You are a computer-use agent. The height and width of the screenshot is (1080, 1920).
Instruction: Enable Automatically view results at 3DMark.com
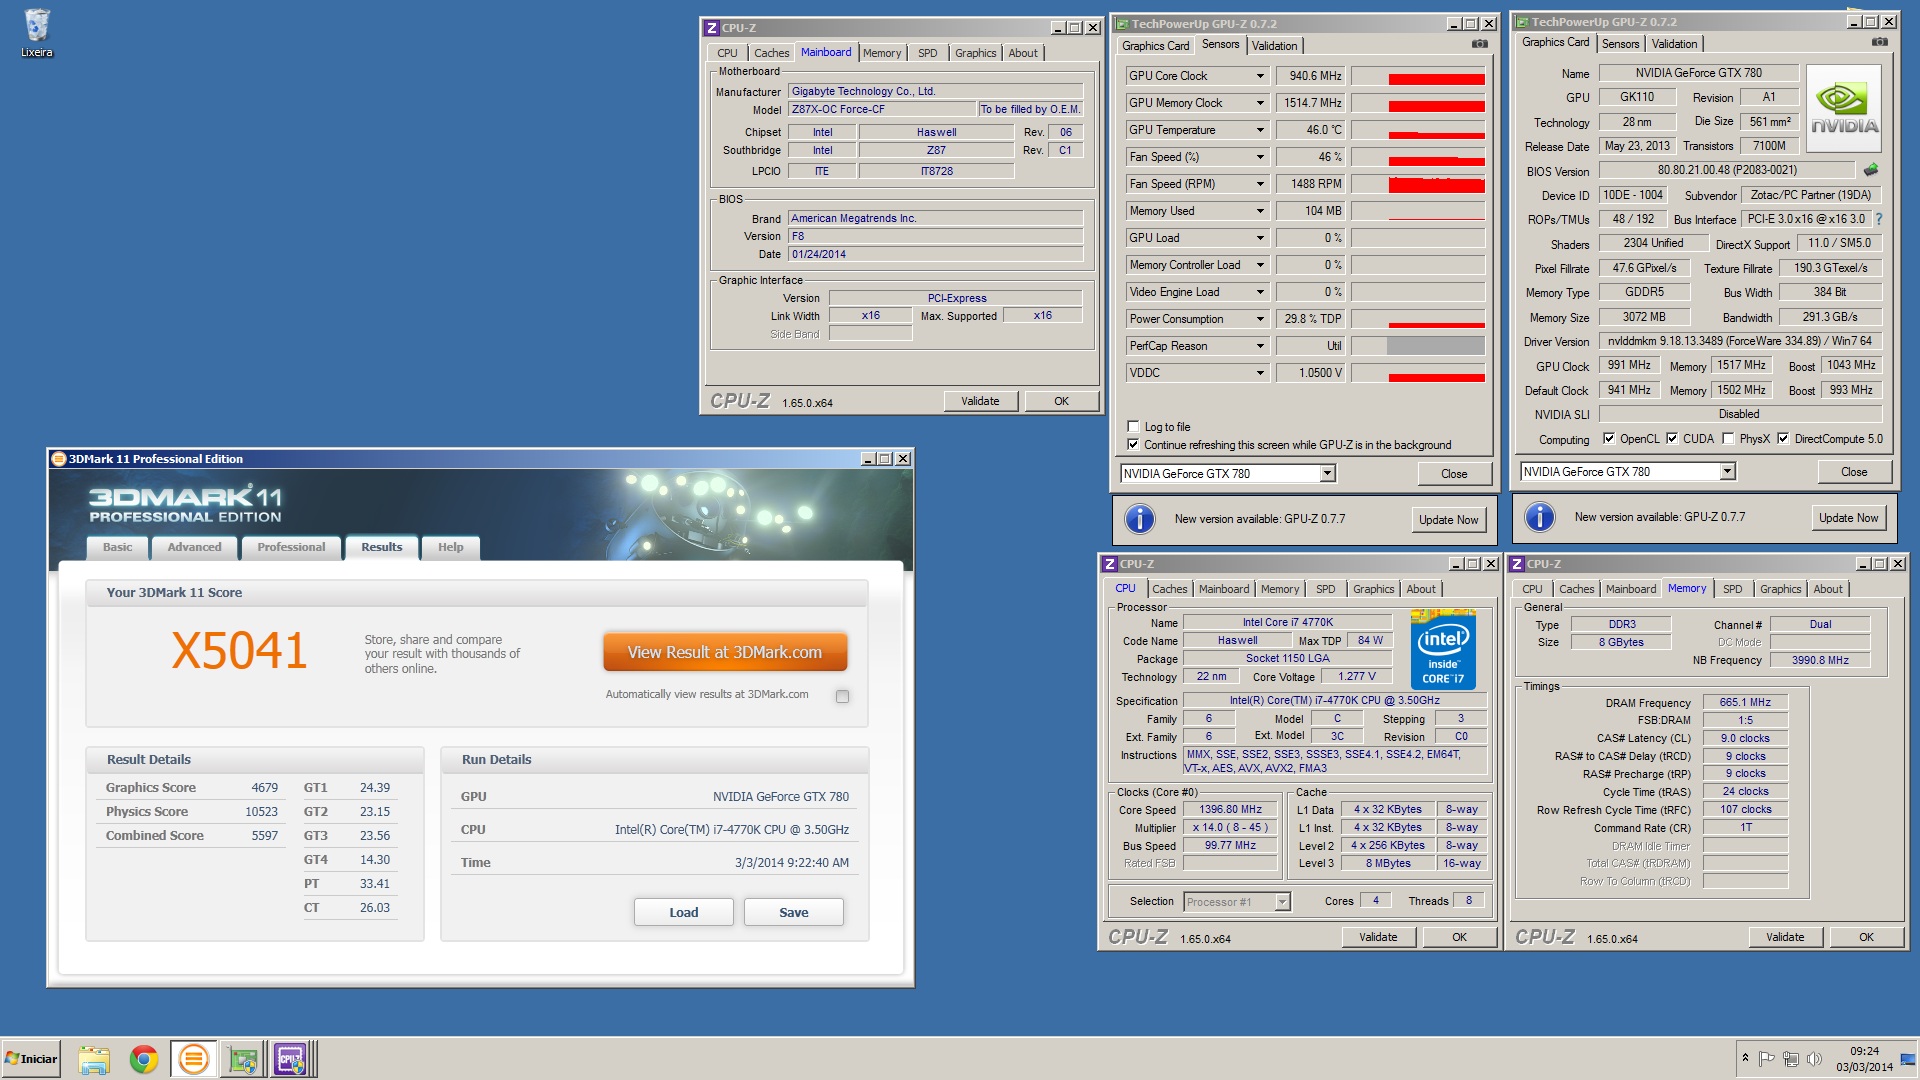point(842,696)
